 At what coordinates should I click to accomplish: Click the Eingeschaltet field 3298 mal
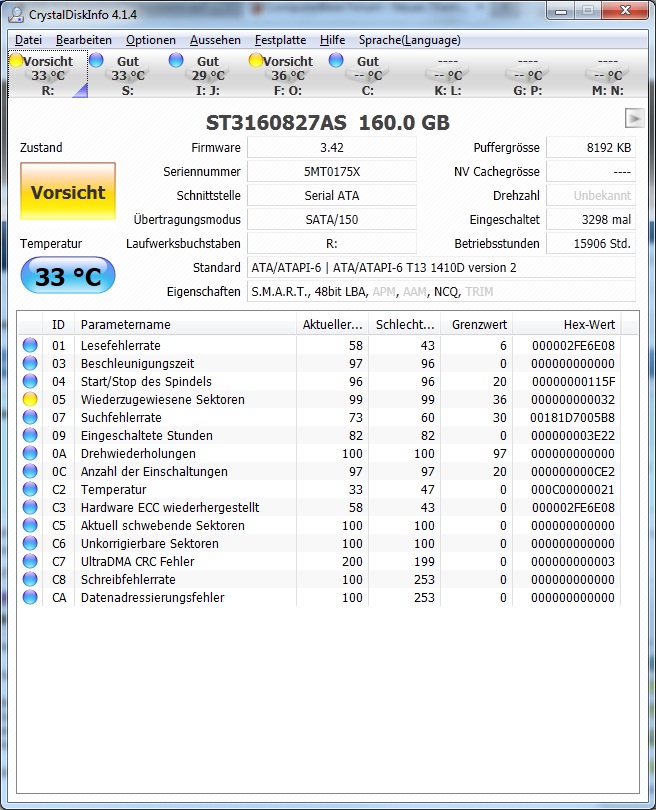pos(591,220)
